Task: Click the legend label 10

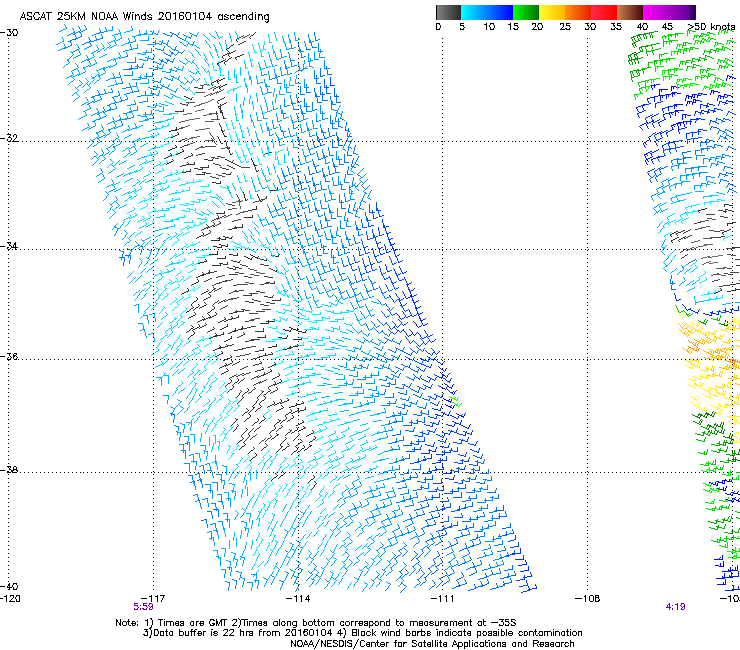Action: pyautogui.click(x=489, y=27)
